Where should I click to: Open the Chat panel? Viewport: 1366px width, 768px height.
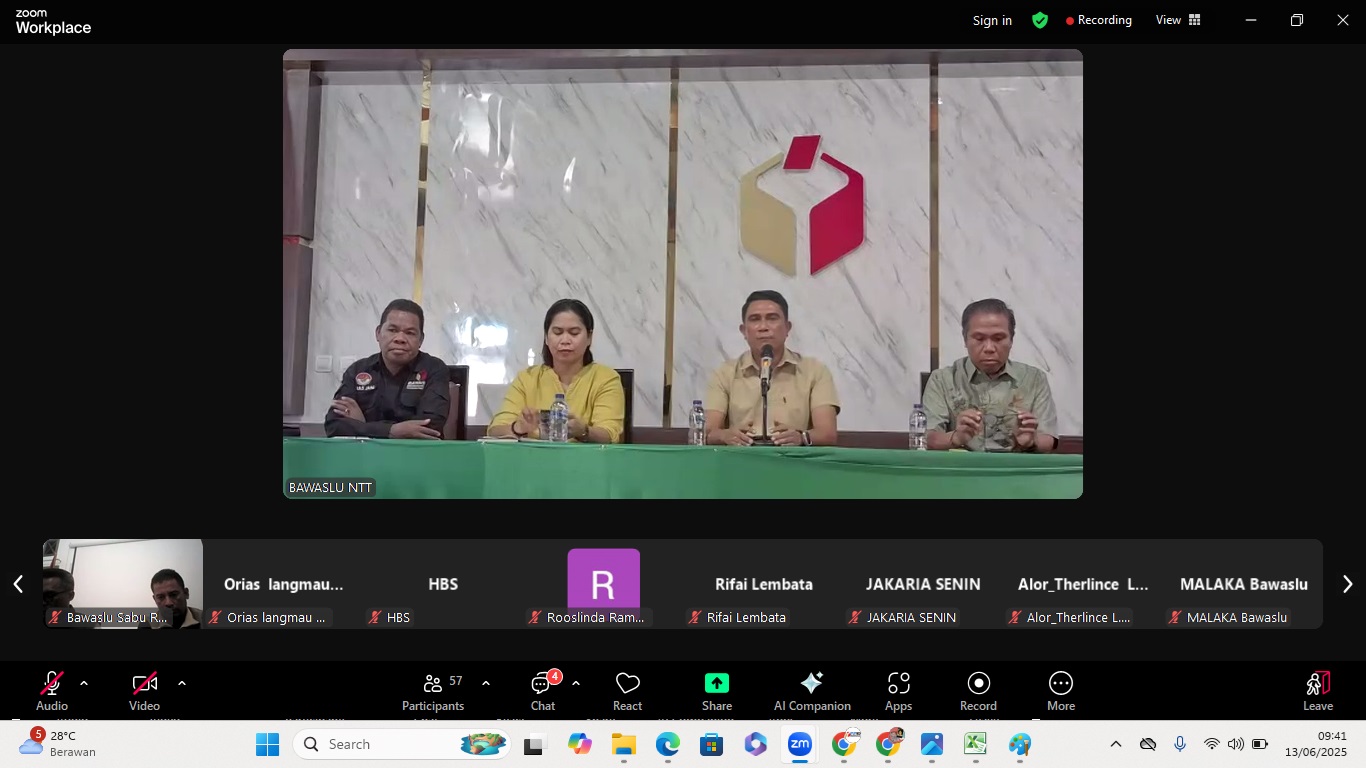(x=543, y=691)
